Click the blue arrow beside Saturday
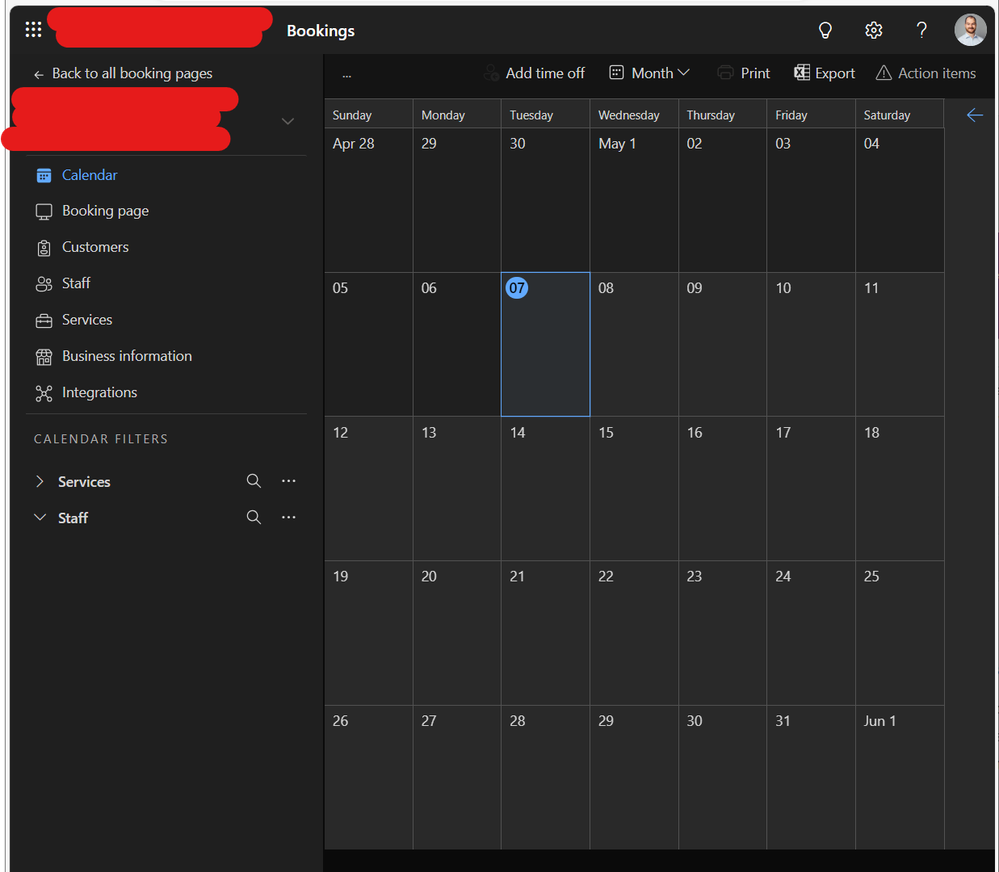This screenshot has width=999, height=872. pos(975,115)
